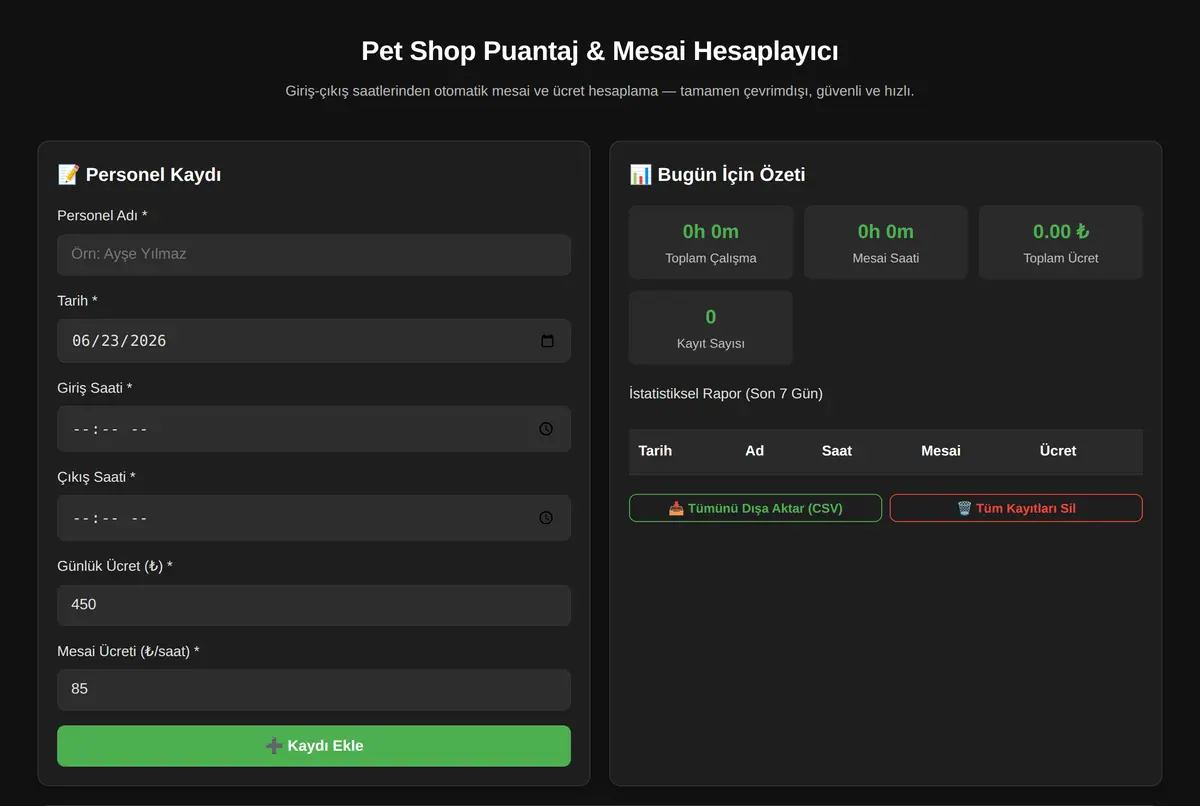Click the Kayıt Sayısı summary card
1200x806 pixels.
(711, 328)
